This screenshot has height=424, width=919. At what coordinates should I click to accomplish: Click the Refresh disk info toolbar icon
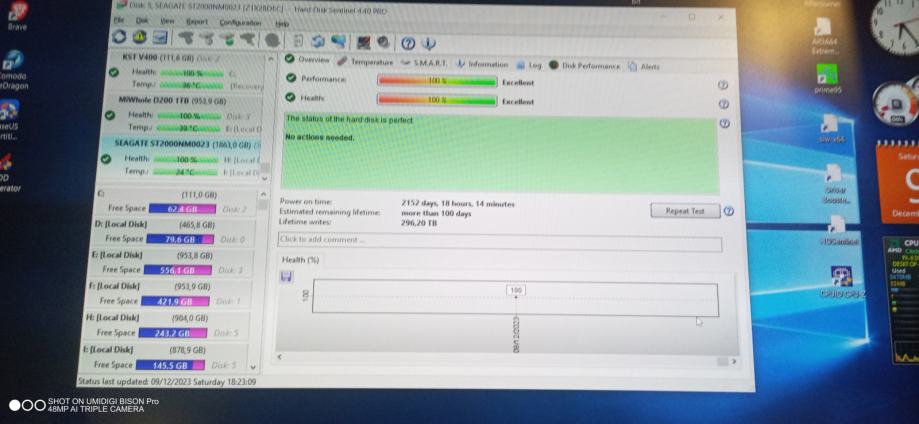[x=119, y=37]
